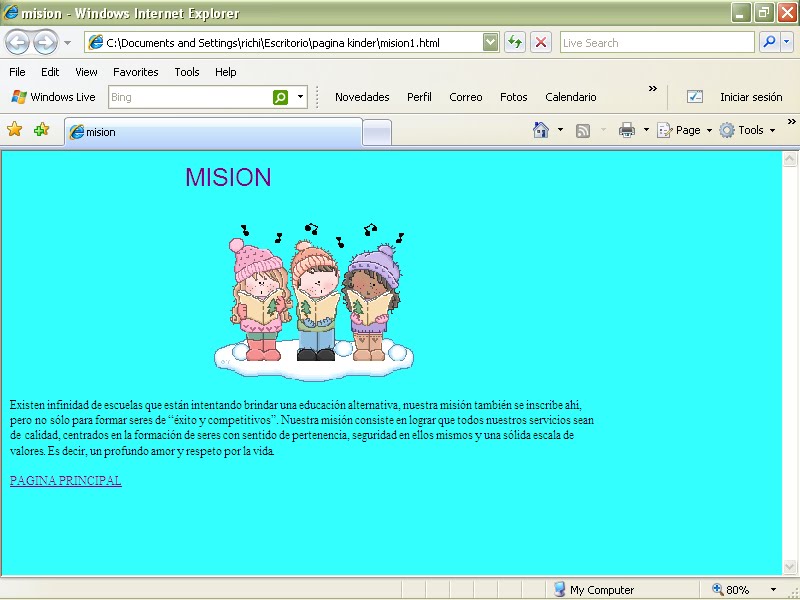
Task: Open Fotos in the Windows Live toolbar
Action: point(514,97)
